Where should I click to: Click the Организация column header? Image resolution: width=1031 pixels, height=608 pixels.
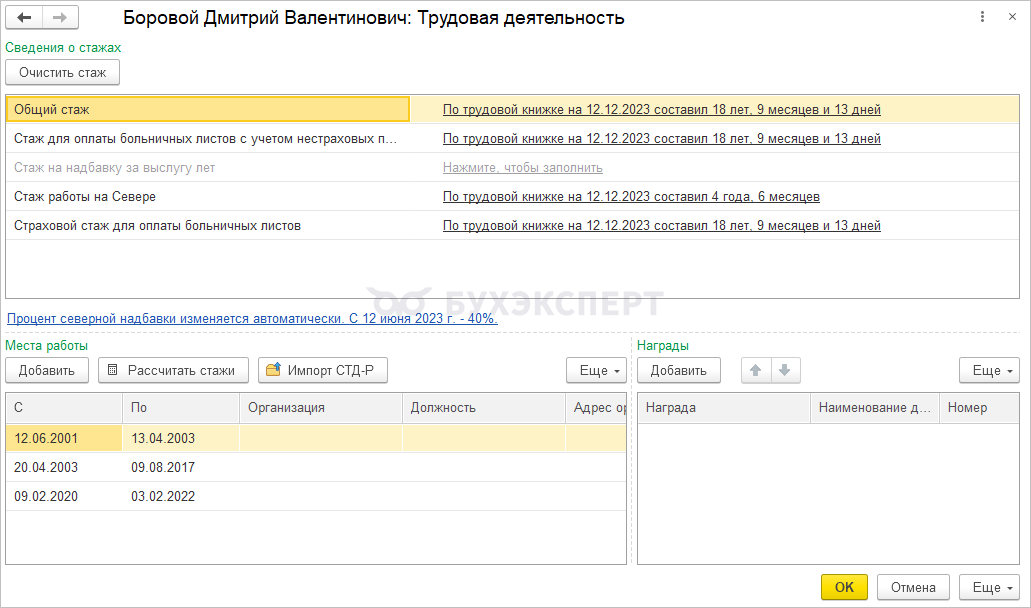[x=321, y=408]
